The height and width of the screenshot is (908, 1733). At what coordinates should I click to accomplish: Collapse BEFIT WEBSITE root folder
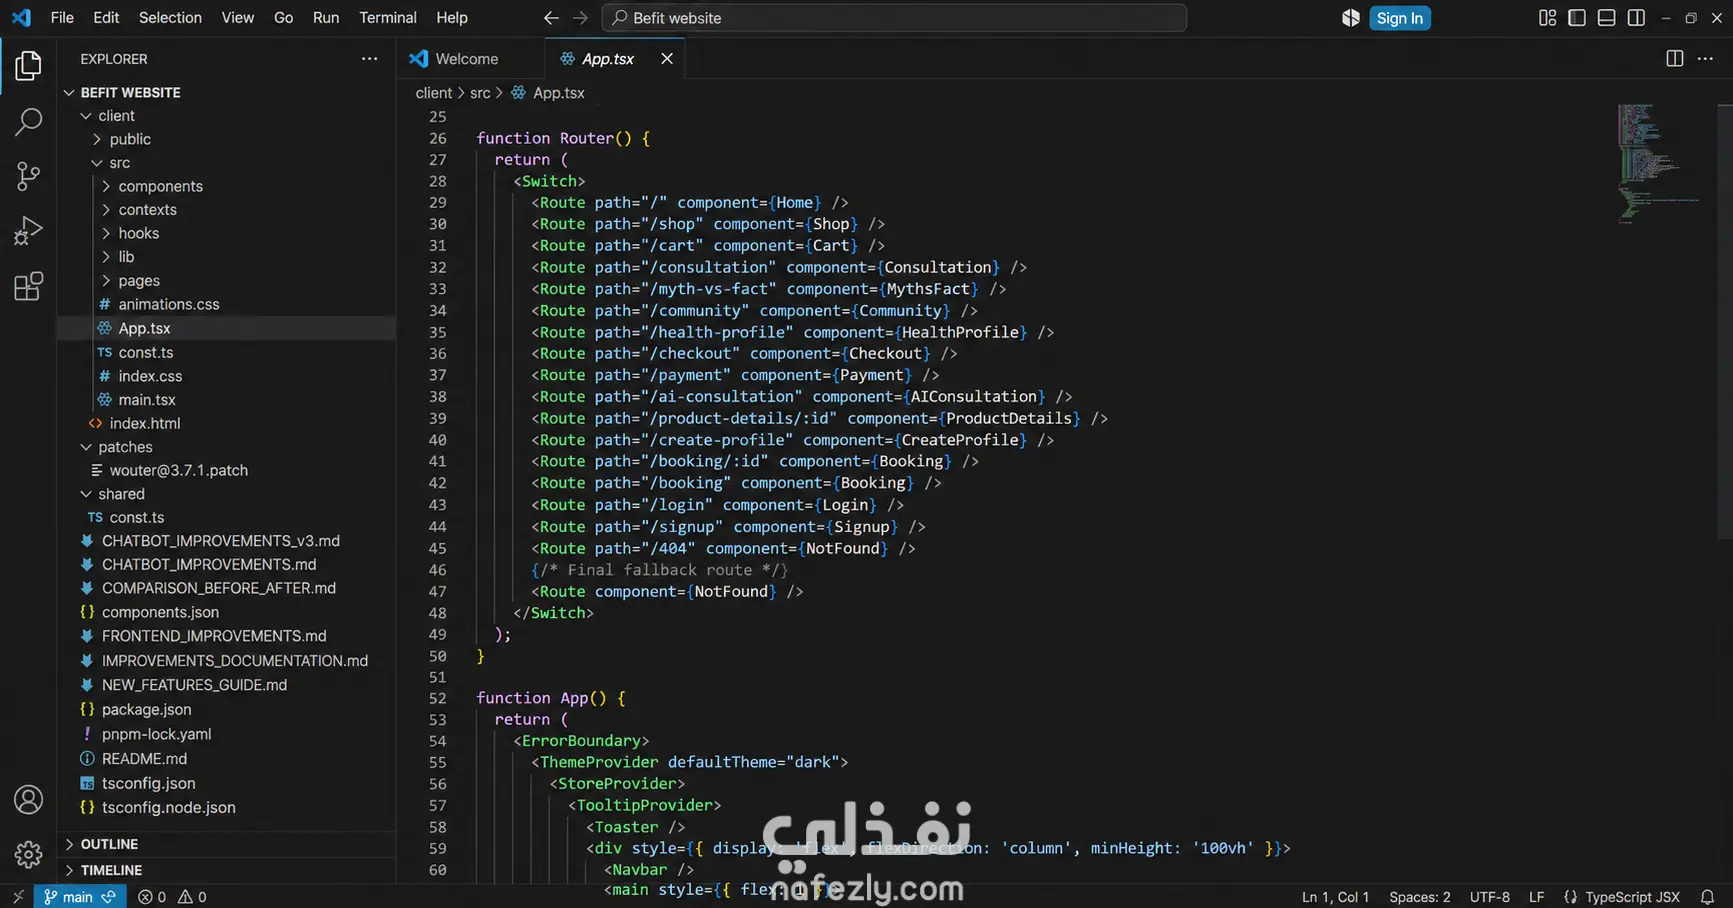coord(130,92)
